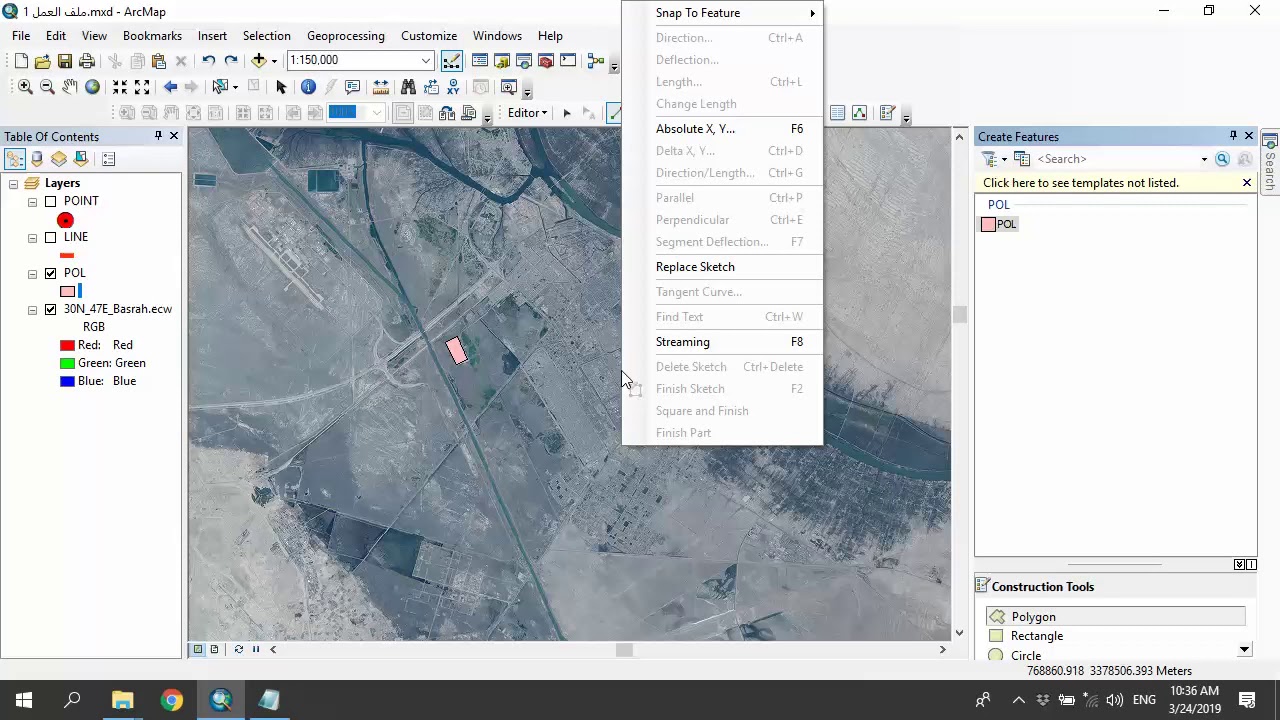The height and width of the screenshot is (720, 1280).
Task: Dismiss the templates not listed message
Action: (1246, 183)
